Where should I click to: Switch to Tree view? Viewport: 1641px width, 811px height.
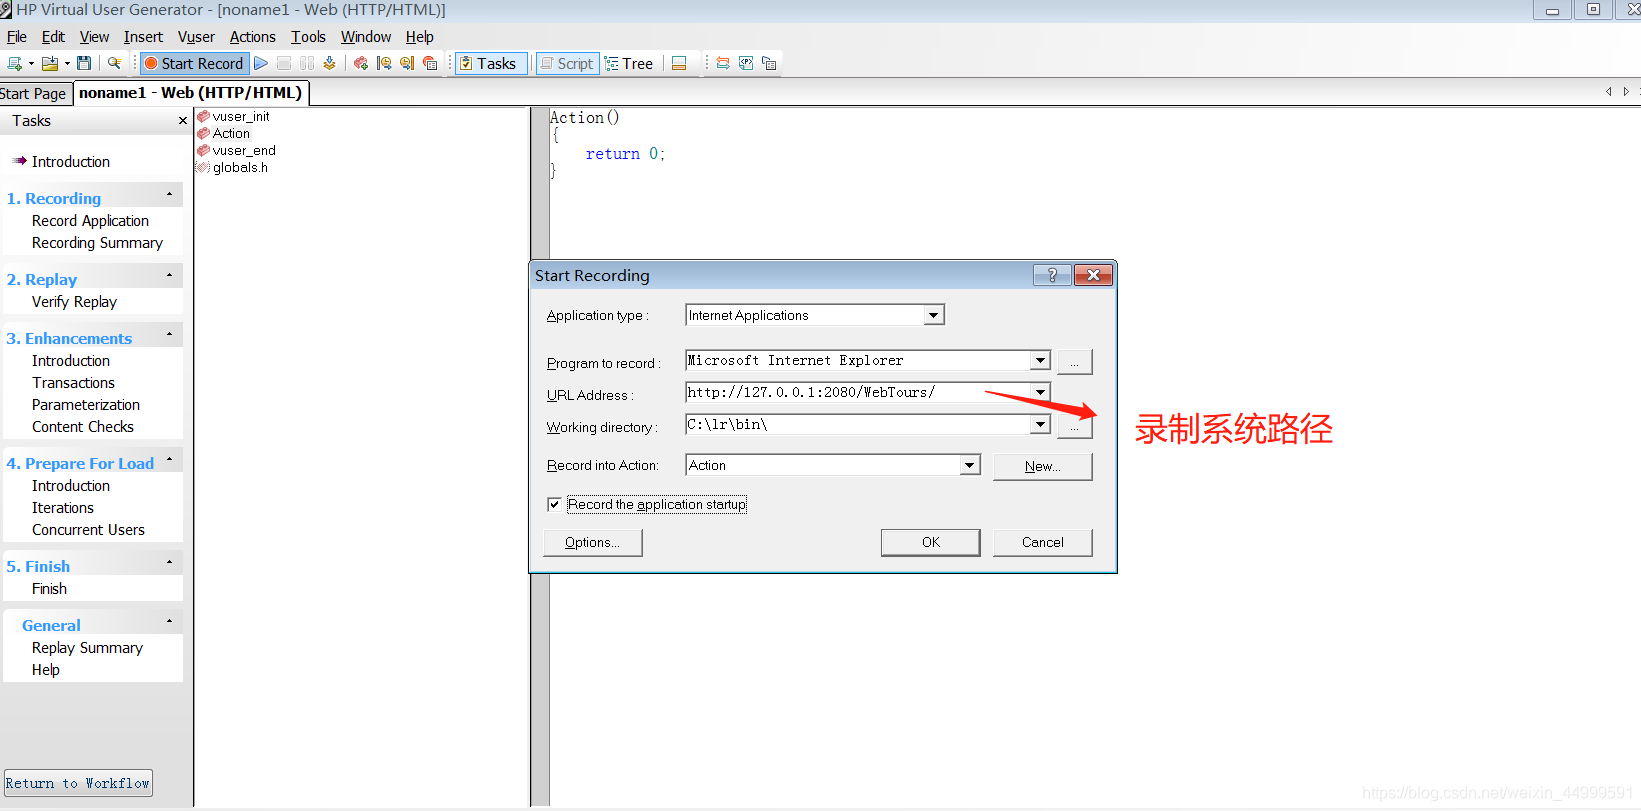629,63
